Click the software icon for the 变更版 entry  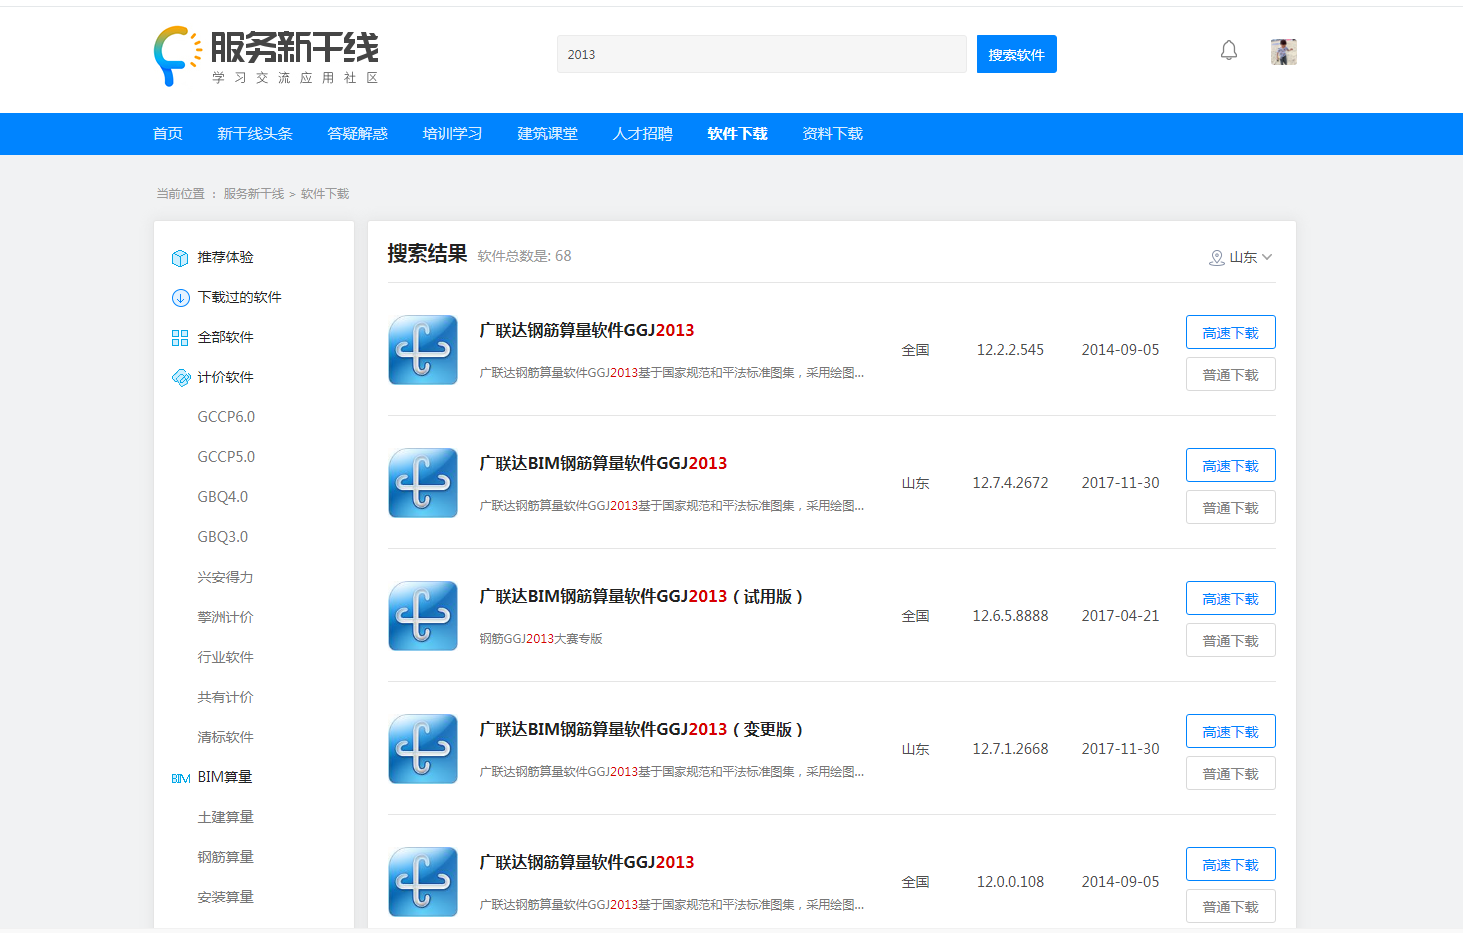[423, 749]
